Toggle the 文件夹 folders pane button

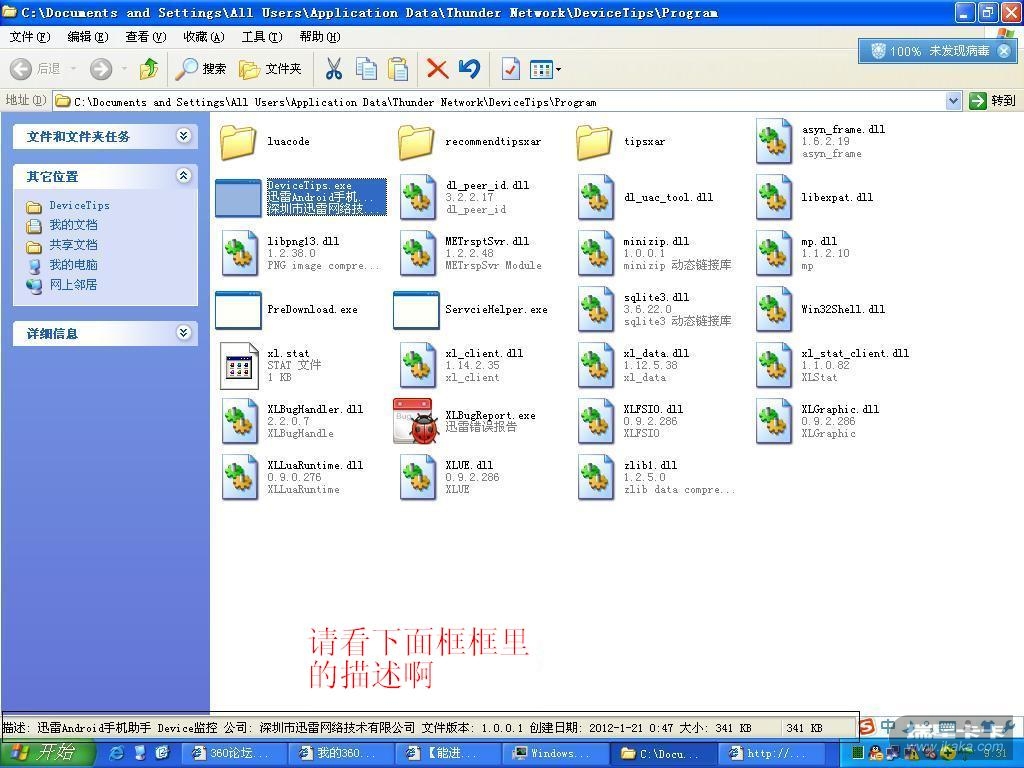click(x=270, y=69)
